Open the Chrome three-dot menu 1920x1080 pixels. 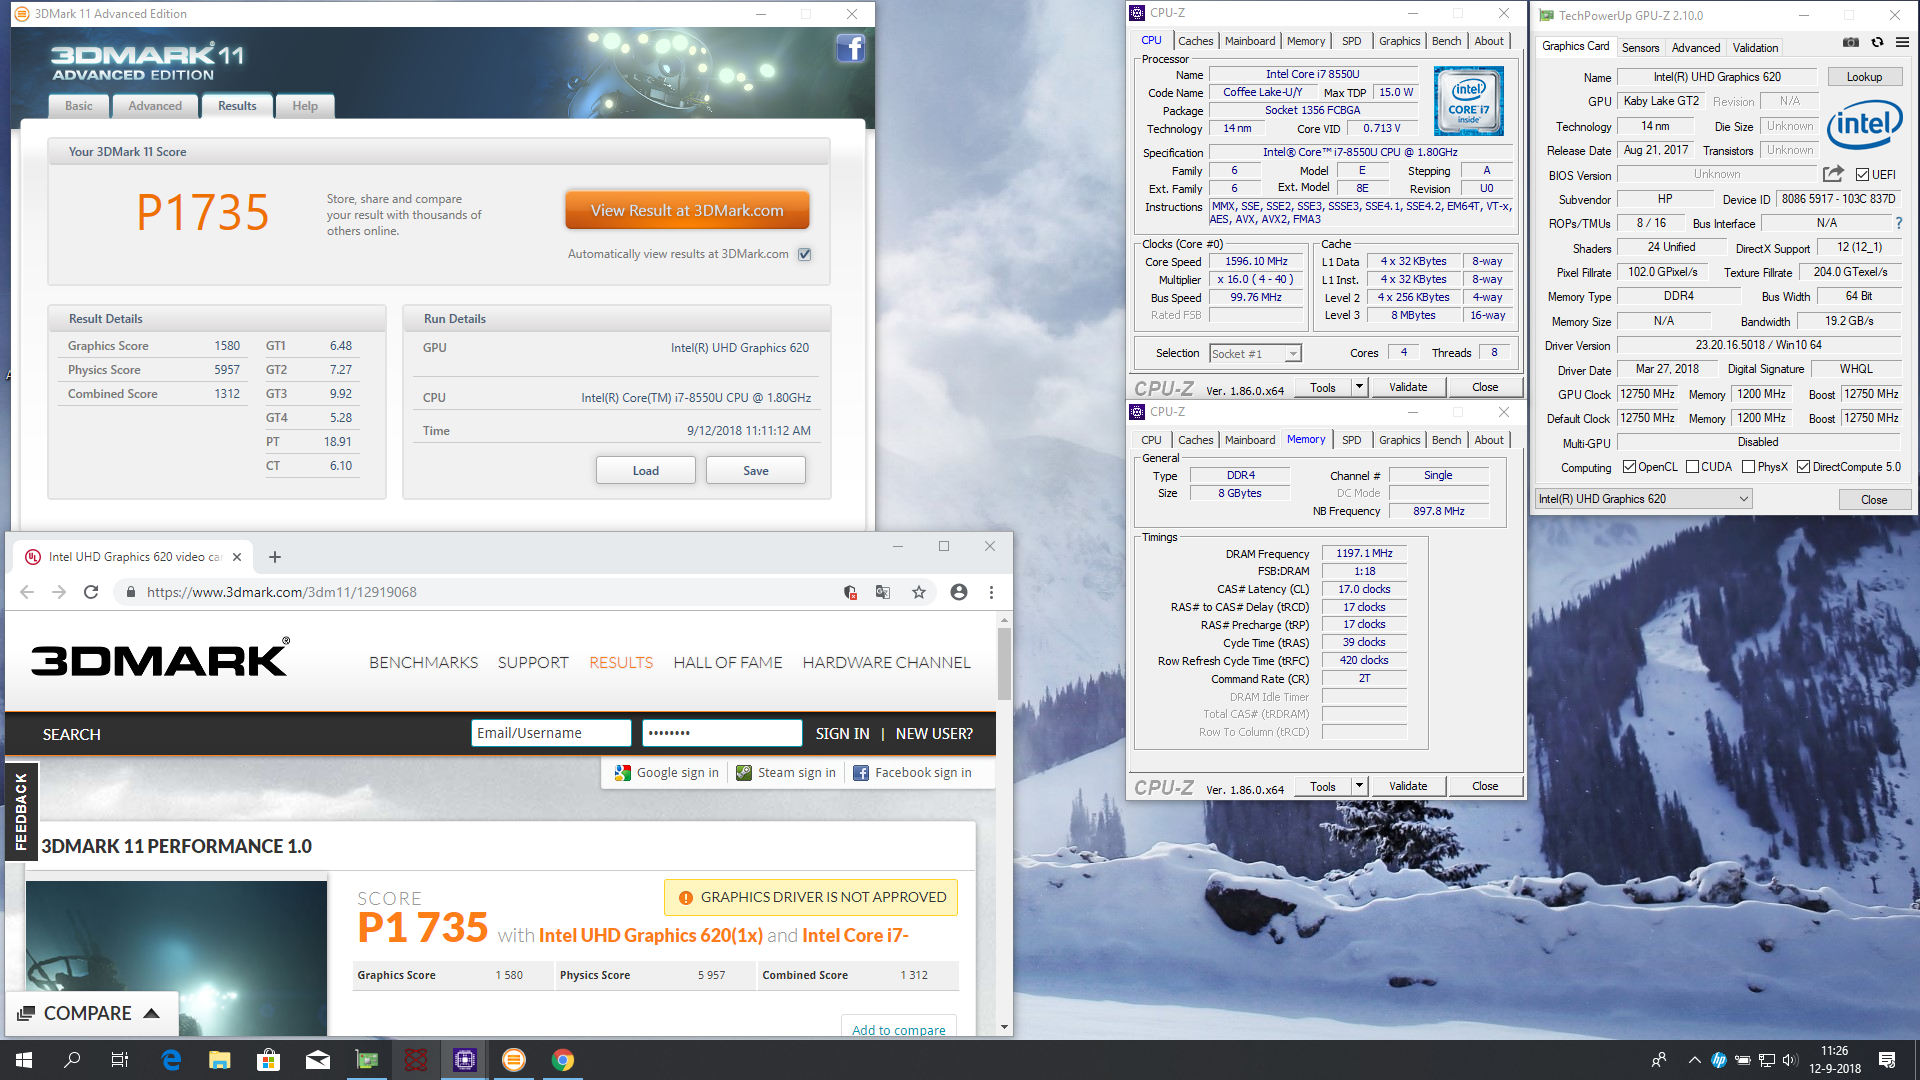pyautogui.click(x=991, y=592)
